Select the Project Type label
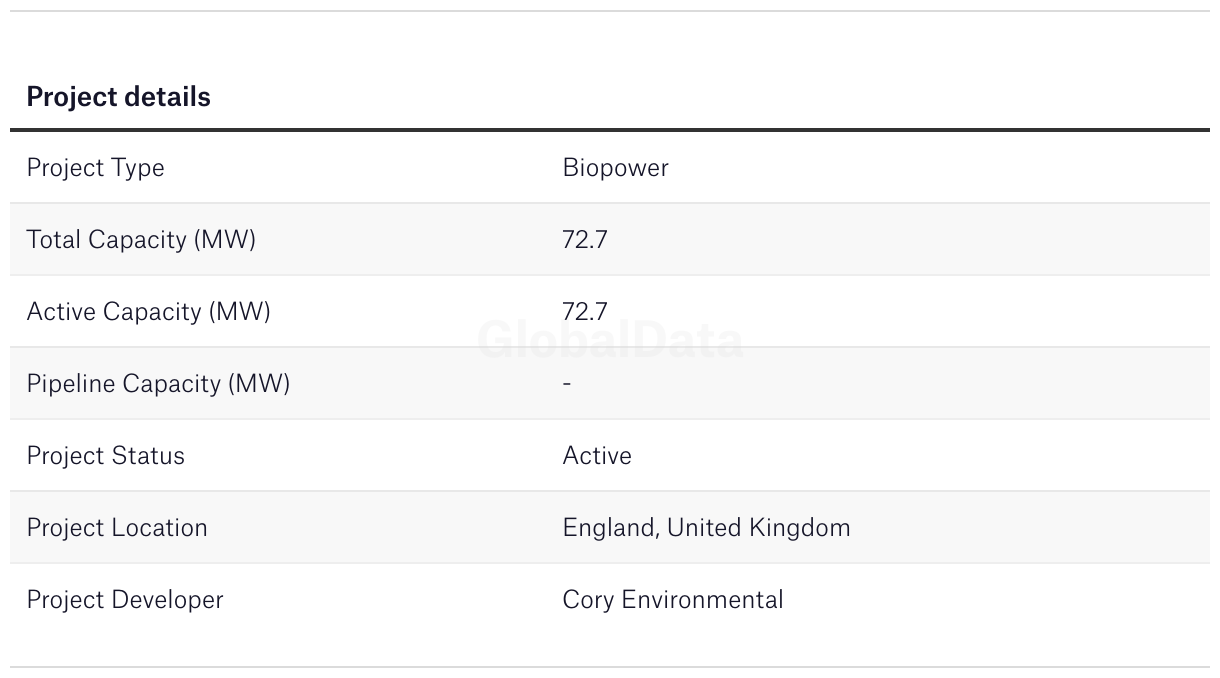 (x=95, y=168)
